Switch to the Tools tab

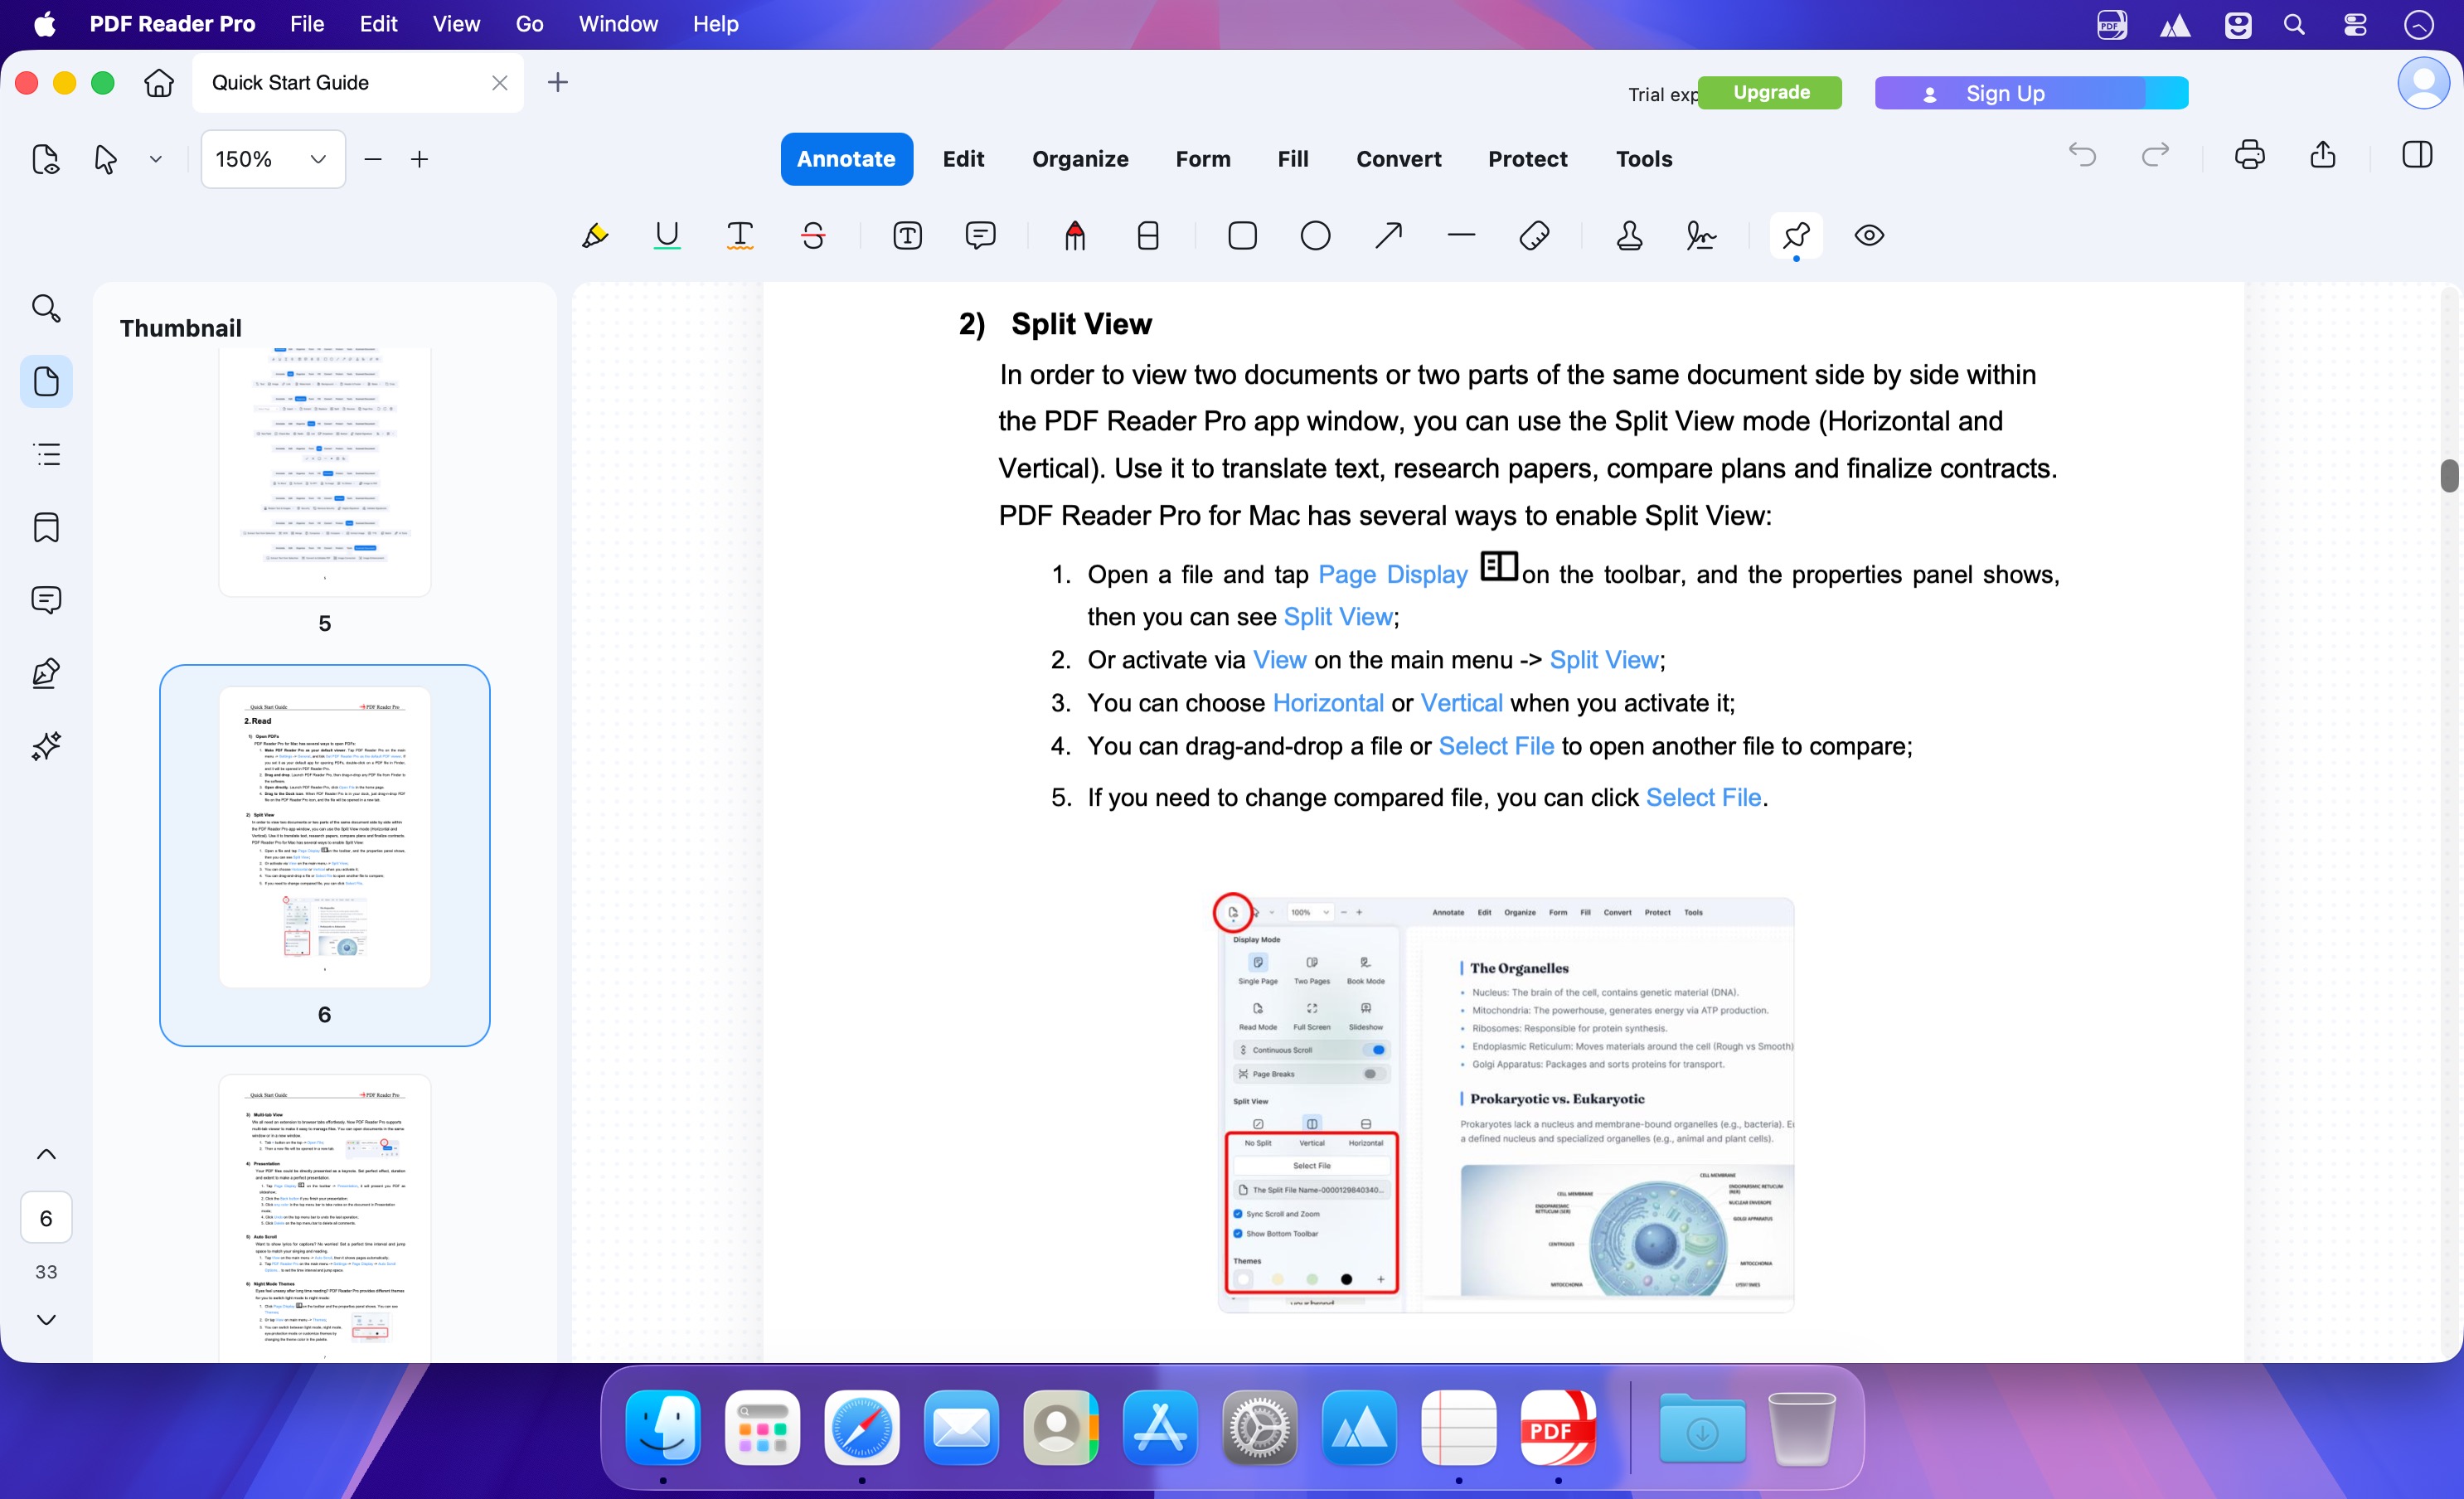click(x=1644, y=159)
